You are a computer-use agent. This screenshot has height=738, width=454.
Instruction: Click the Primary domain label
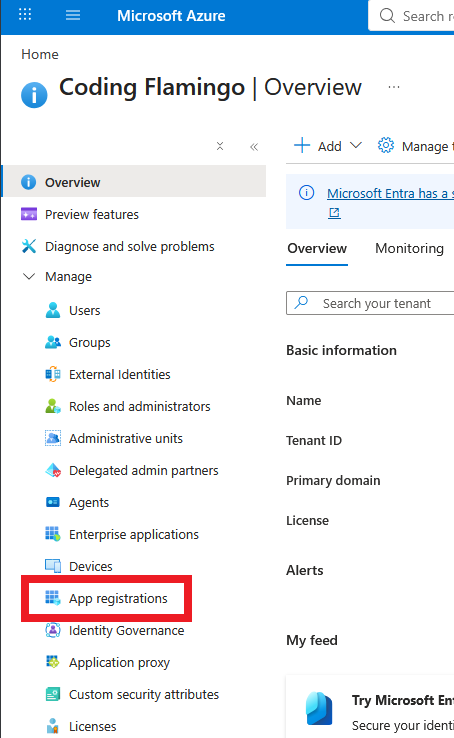[x=333, y=481]
